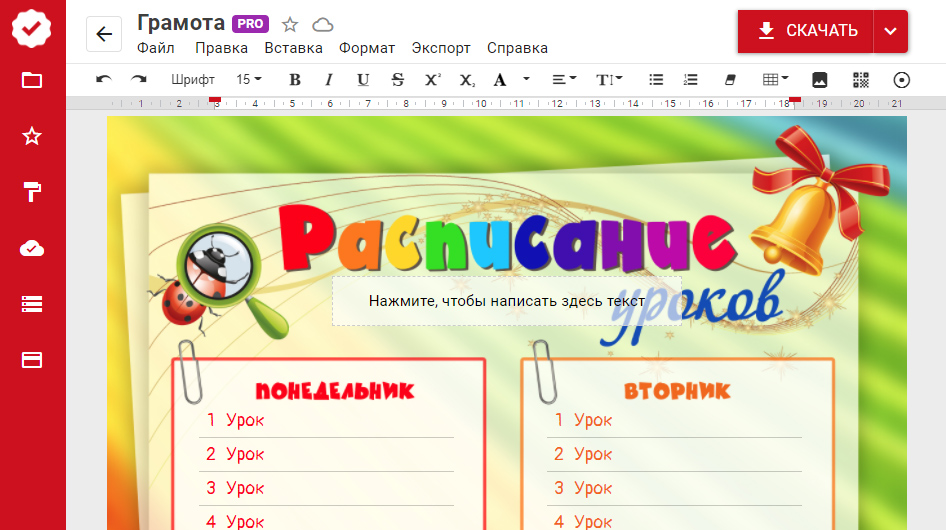Click '3 Урок' under ВТОРНИК
946x530 pixels.
[583, 488]
